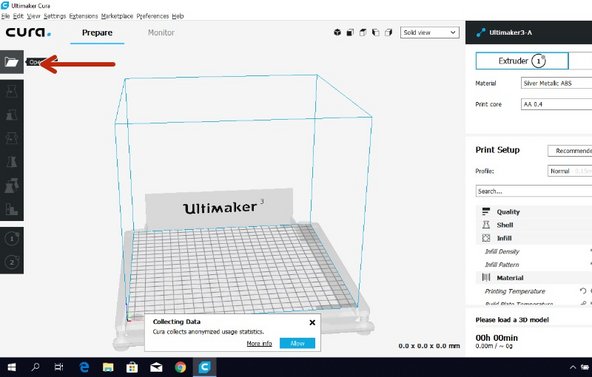
Task: Open the Edit menu
Action: [x=18, y=16]
